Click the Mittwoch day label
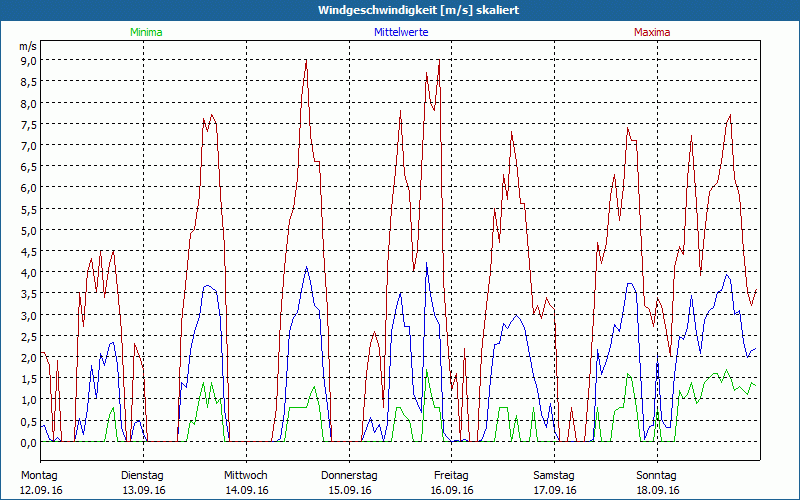The image size is (800, 500). pyautogui.click(x=246, y=475)
